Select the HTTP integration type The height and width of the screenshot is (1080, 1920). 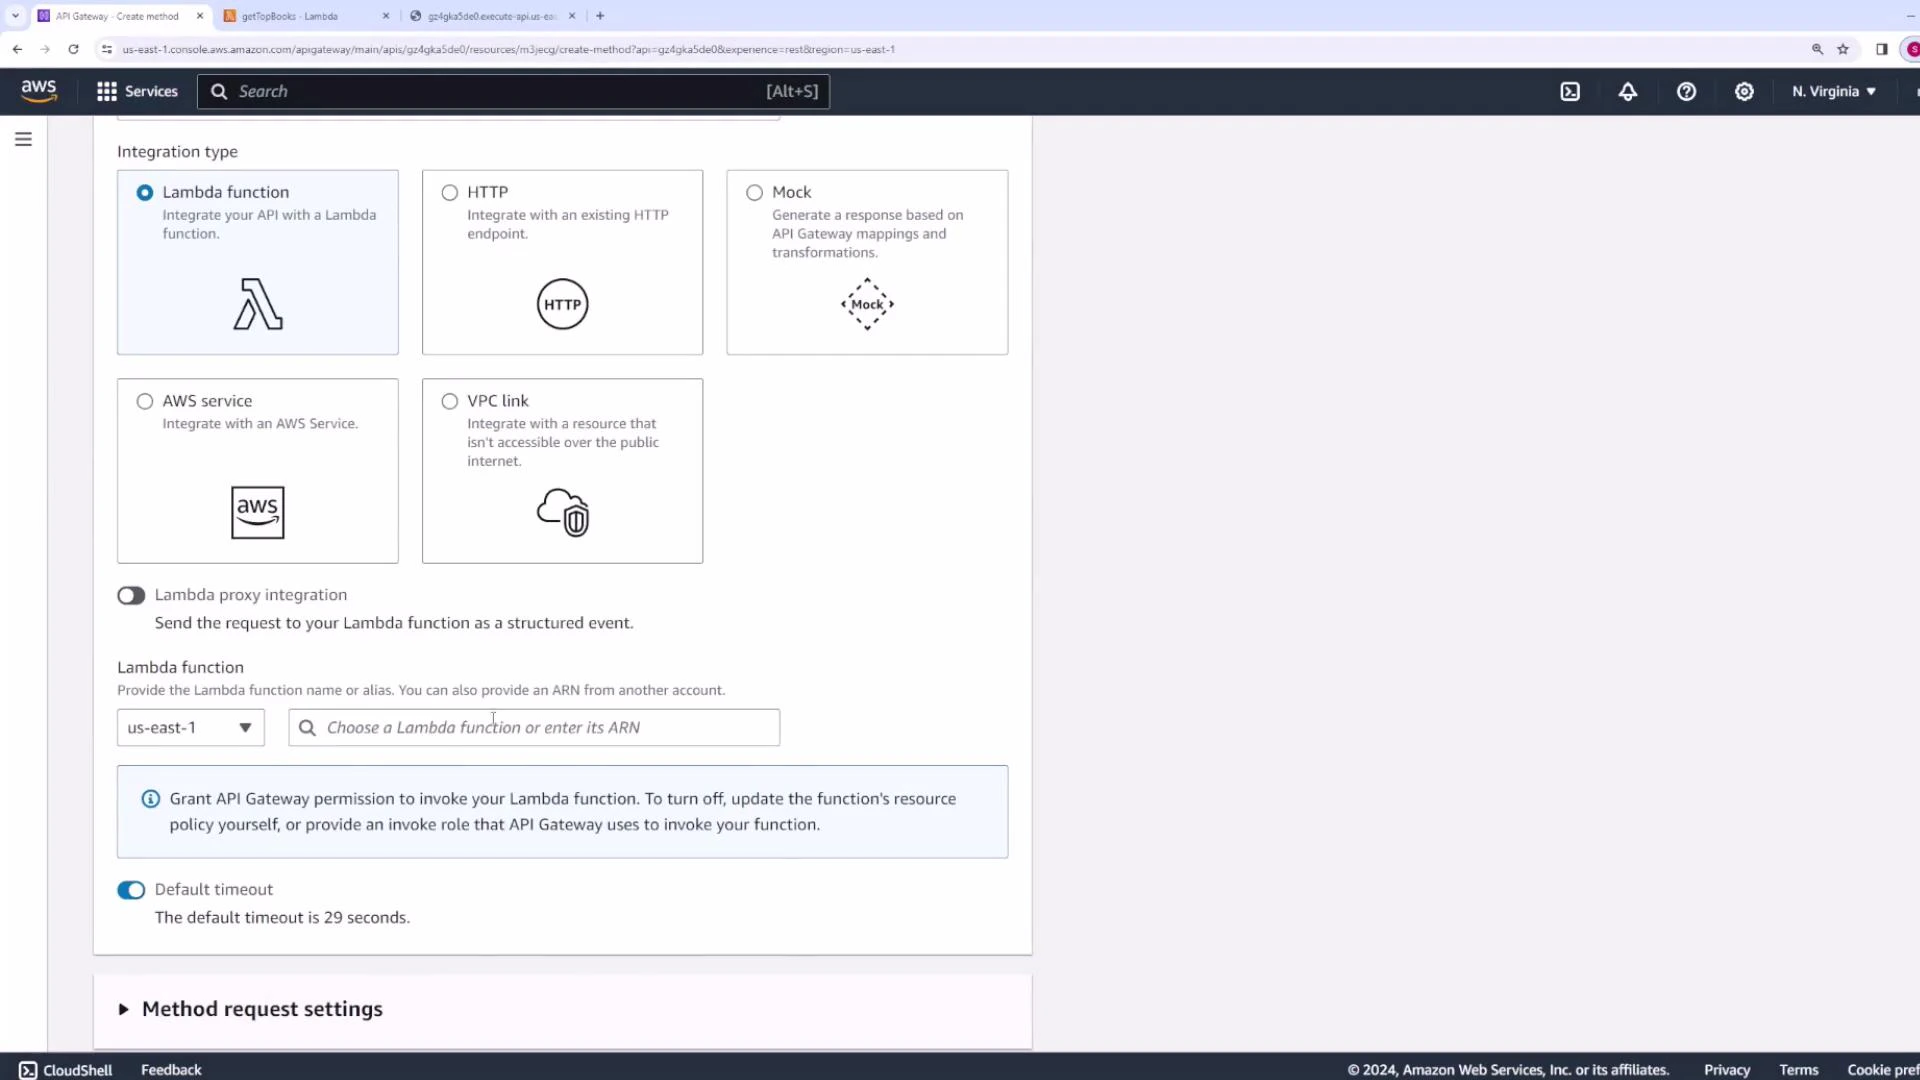point(450,192)
